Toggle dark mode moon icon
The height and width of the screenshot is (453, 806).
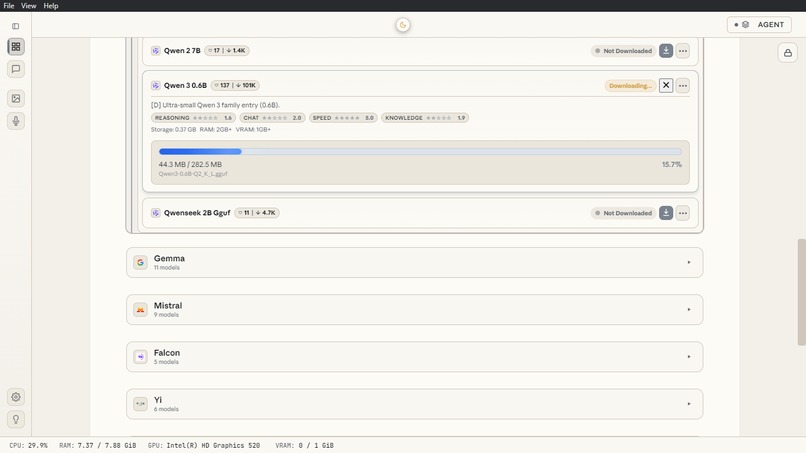[x=403, y=25]
